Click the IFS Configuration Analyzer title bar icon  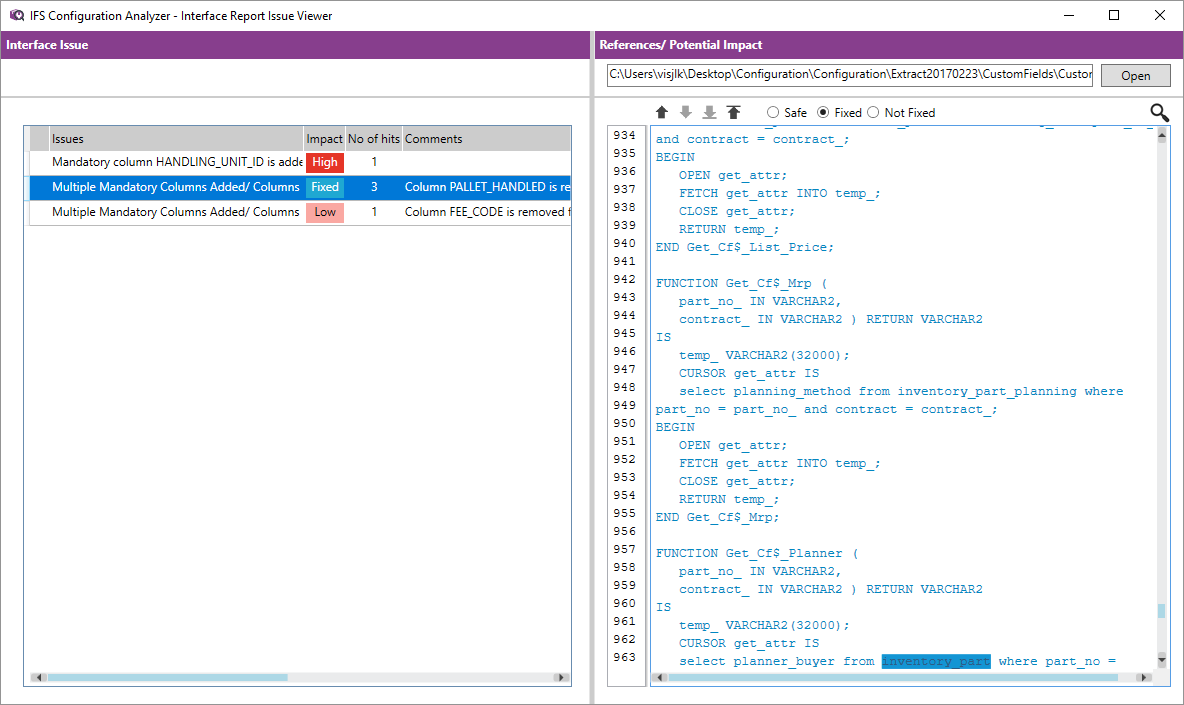point(16,16)
